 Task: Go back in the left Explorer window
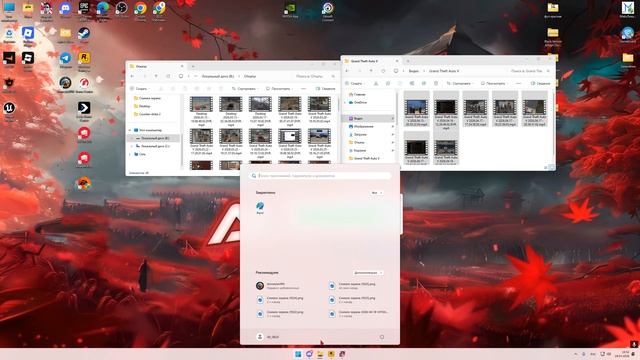pyautogui.click(x=132, y=76)
